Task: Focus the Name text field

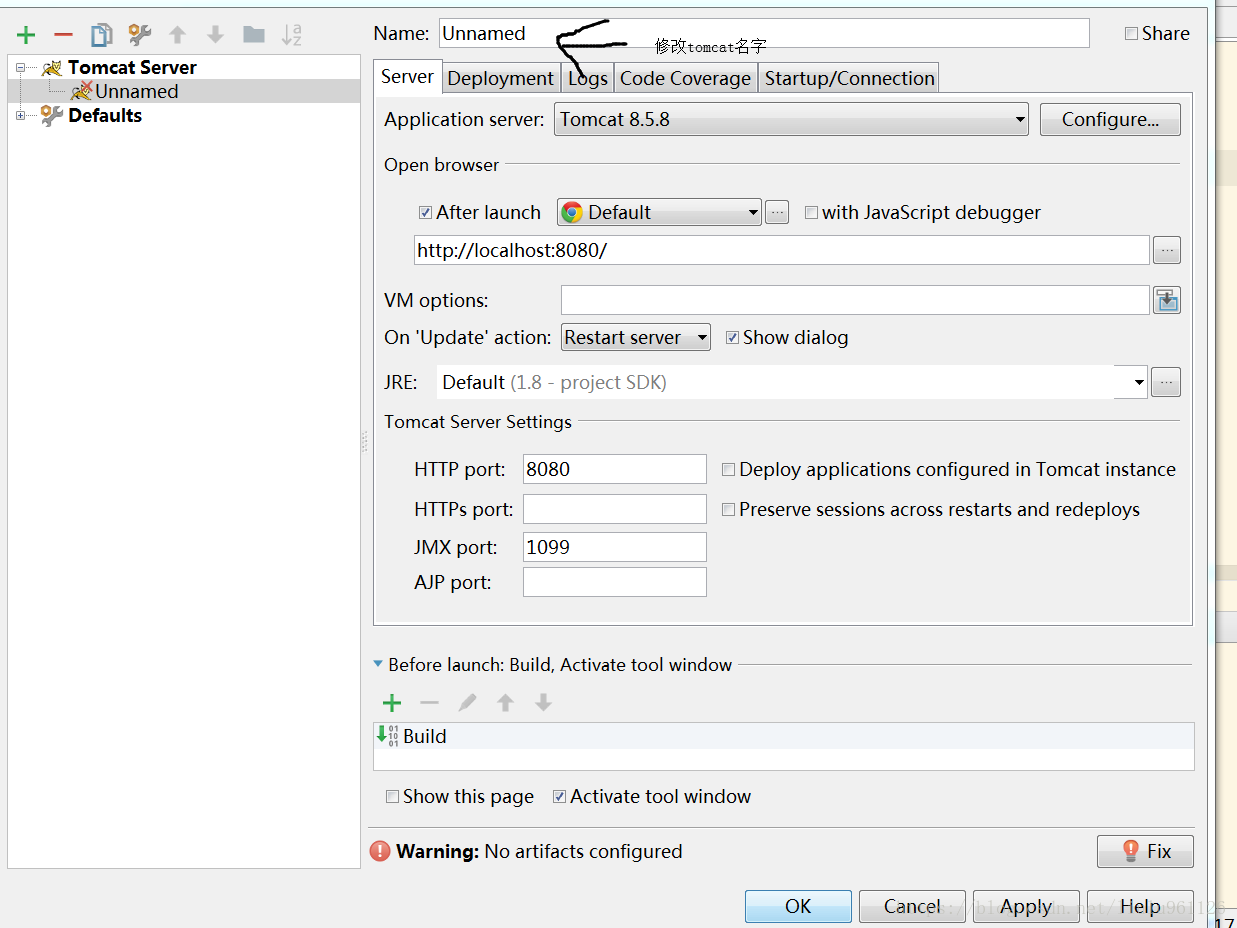Action: [x=765, y=33]
